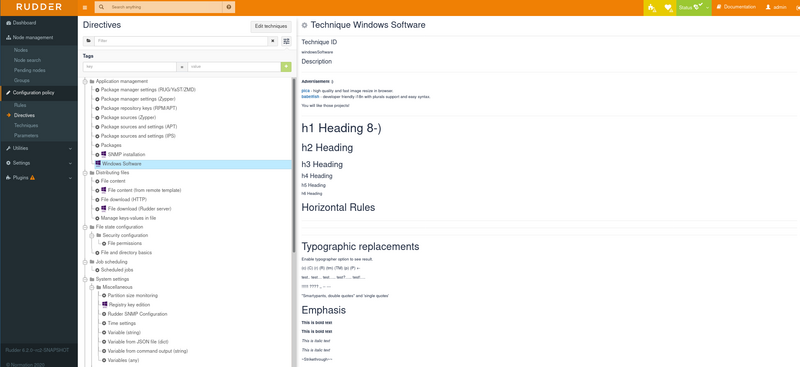This screenshot has width=800, height=367.
Task: Collapse the File state configuration category
Action: (x=85, y=227)
